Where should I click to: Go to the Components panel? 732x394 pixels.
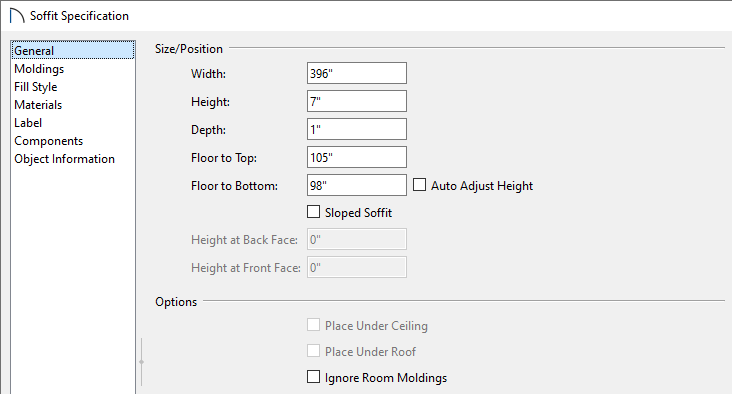coord(49,141)
